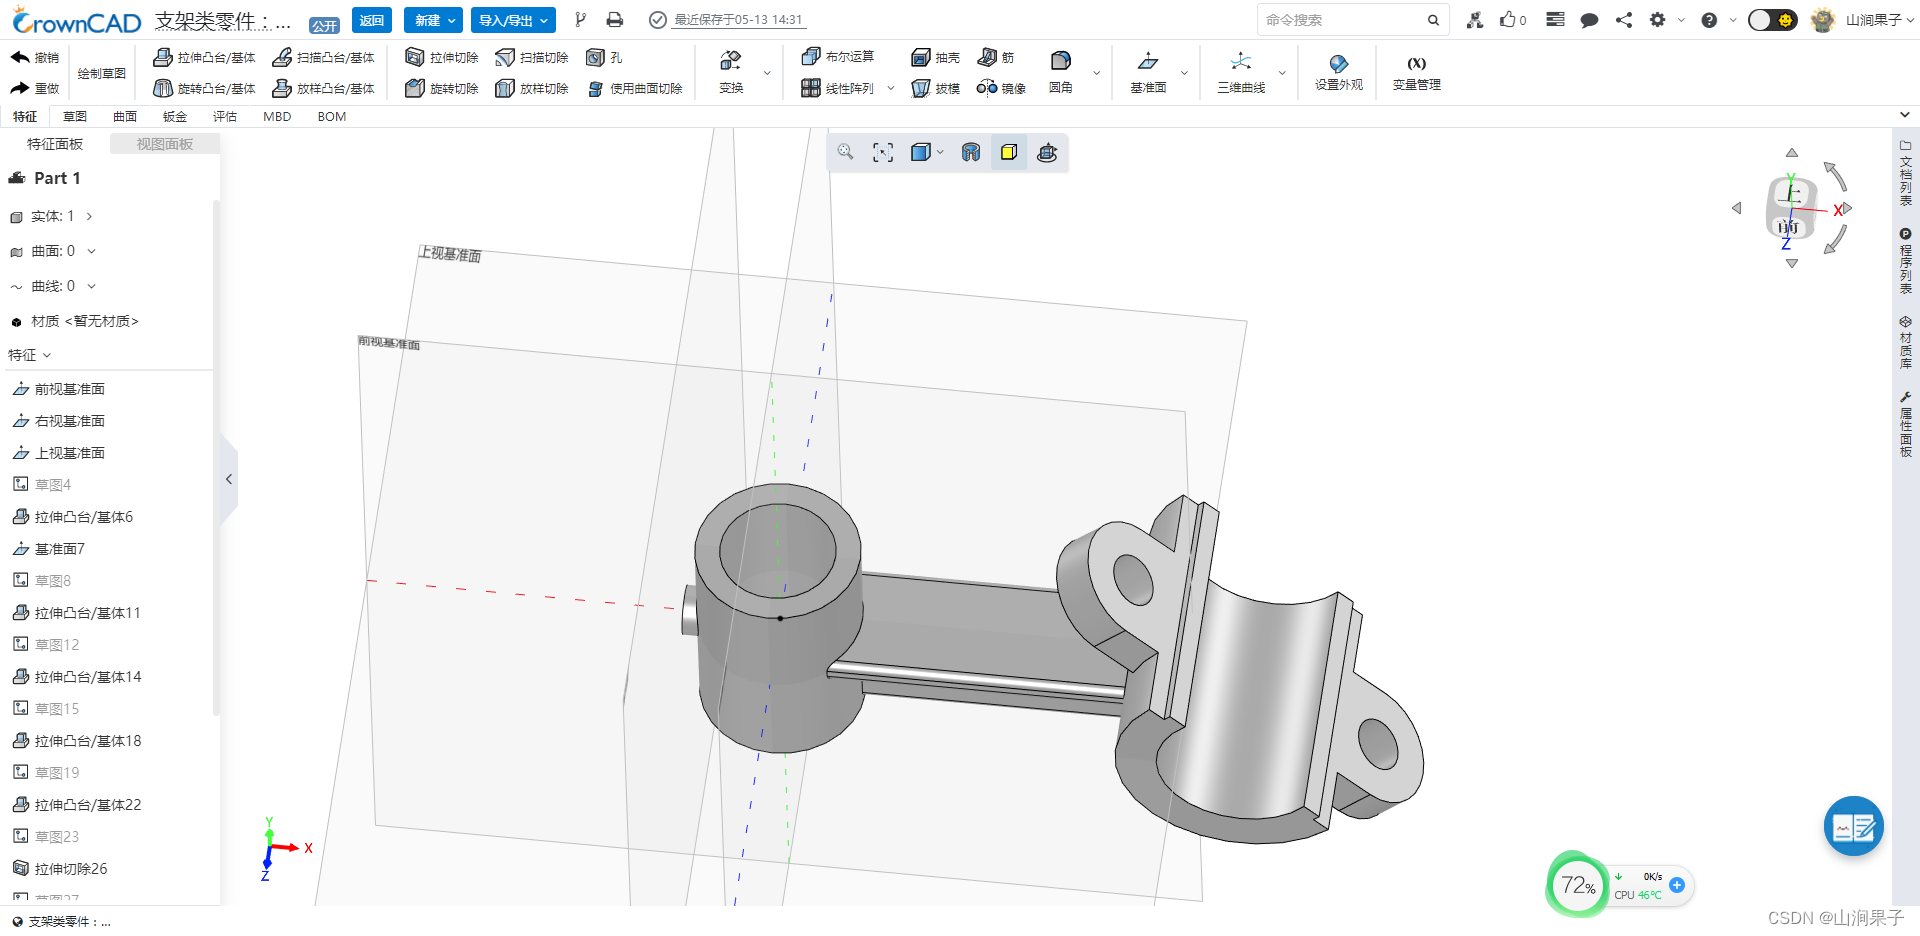Select 使用曲面切除 cut with surface tool
The height and width of the screenshot is (936, 1920).
635,89
